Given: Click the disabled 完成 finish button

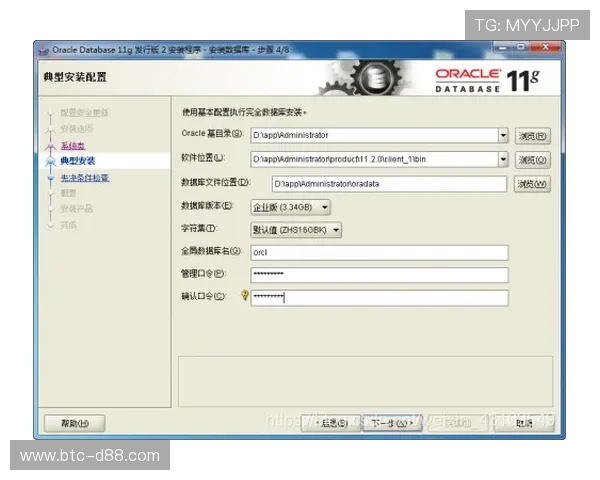Looking at the screenshot, I should pos(458,423).
